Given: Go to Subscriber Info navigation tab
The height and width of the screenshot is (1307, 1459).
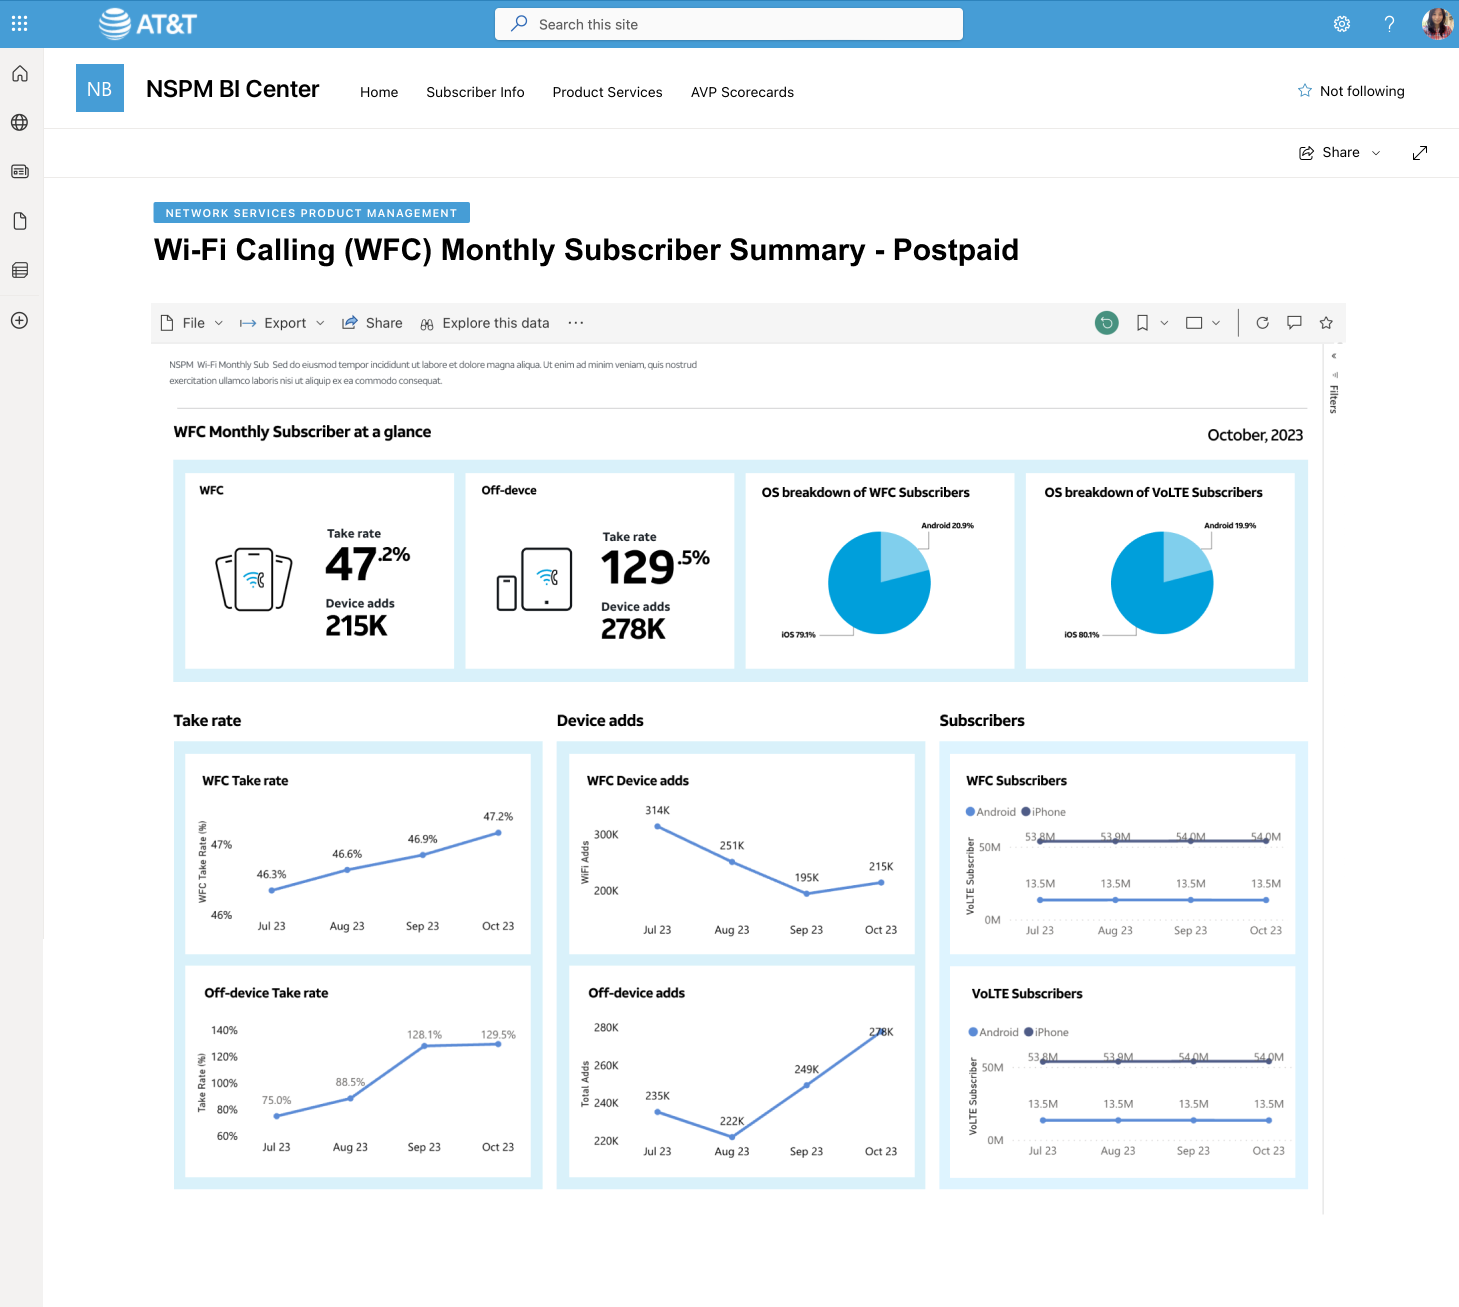Looking at the screenshot, I should pos(475,92).
